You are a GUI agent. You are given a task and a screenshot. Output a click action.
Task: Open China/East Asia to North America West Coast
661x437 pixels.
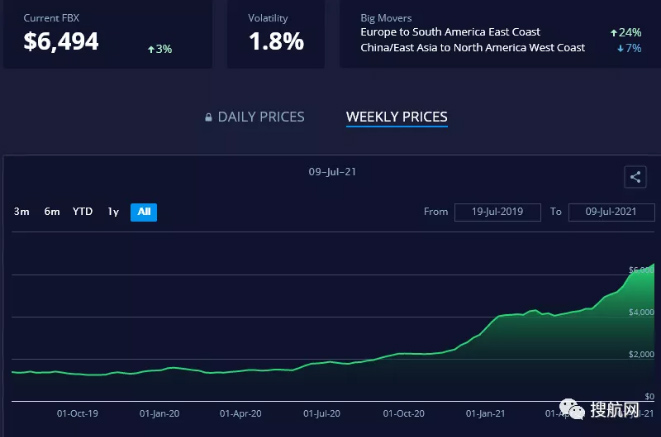click(x=473, y=48)
